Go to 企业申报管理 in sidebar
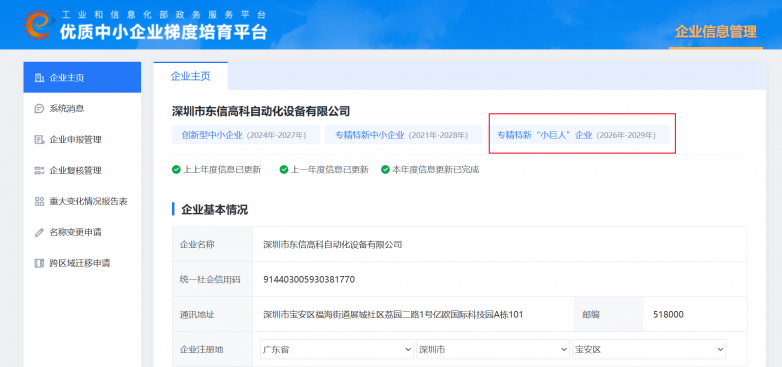This screenshot has width=782, height=367. coord(82,140)
